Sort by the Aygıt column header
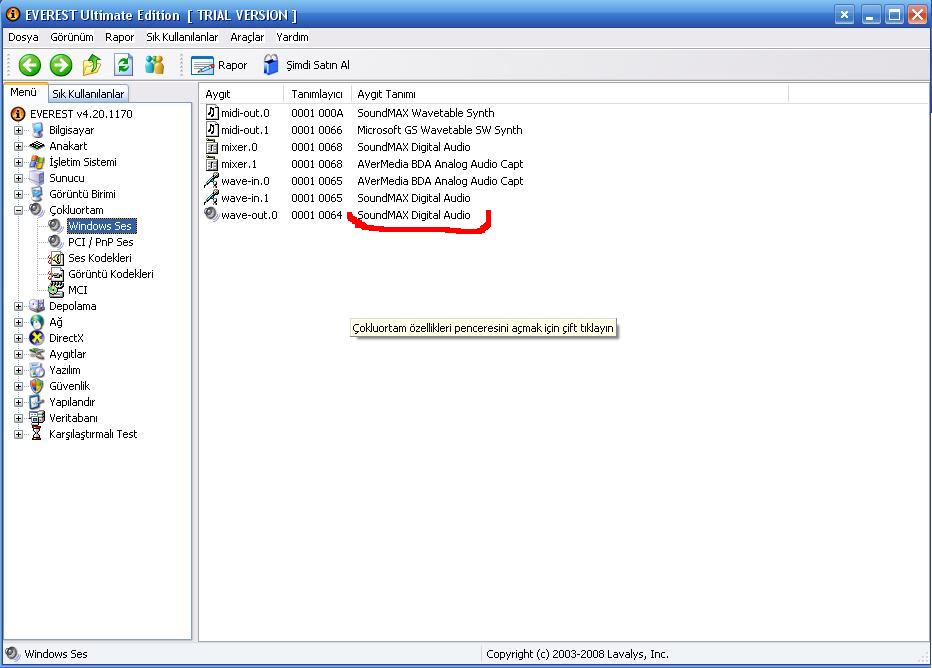 pyautogui.click(x=241, y=94)
